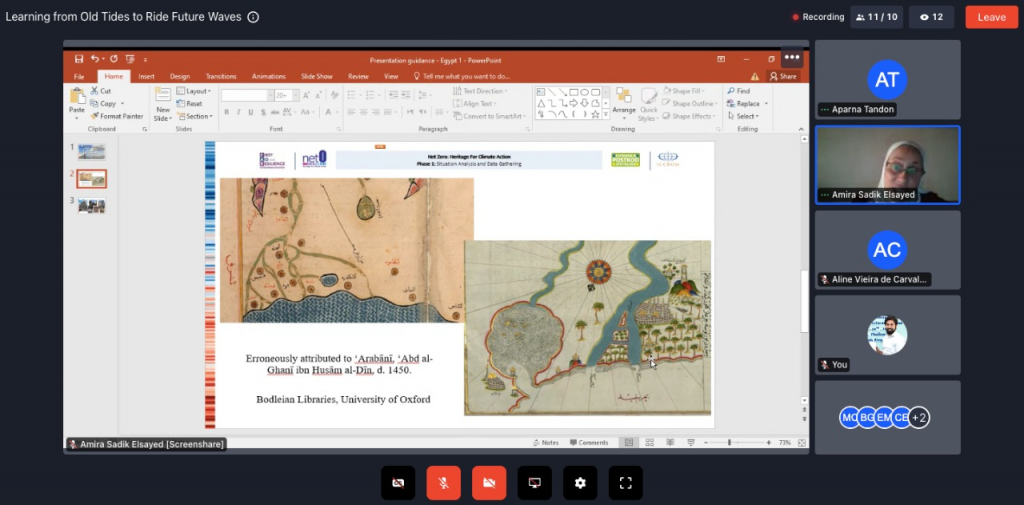Leave the meeting
1024x505 pixels.
[991, 17]
